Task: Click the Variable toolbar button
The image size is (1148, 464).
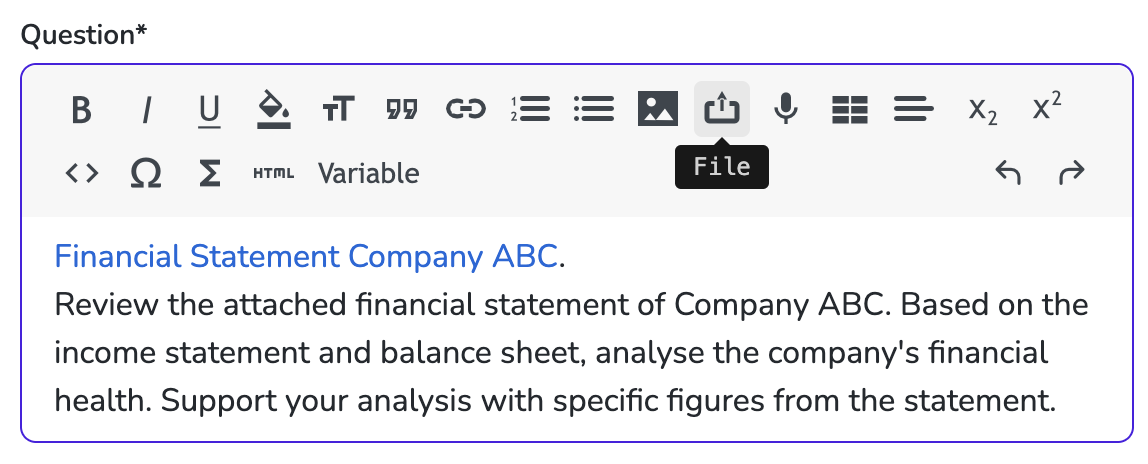Action: click(x=368, y=173)
